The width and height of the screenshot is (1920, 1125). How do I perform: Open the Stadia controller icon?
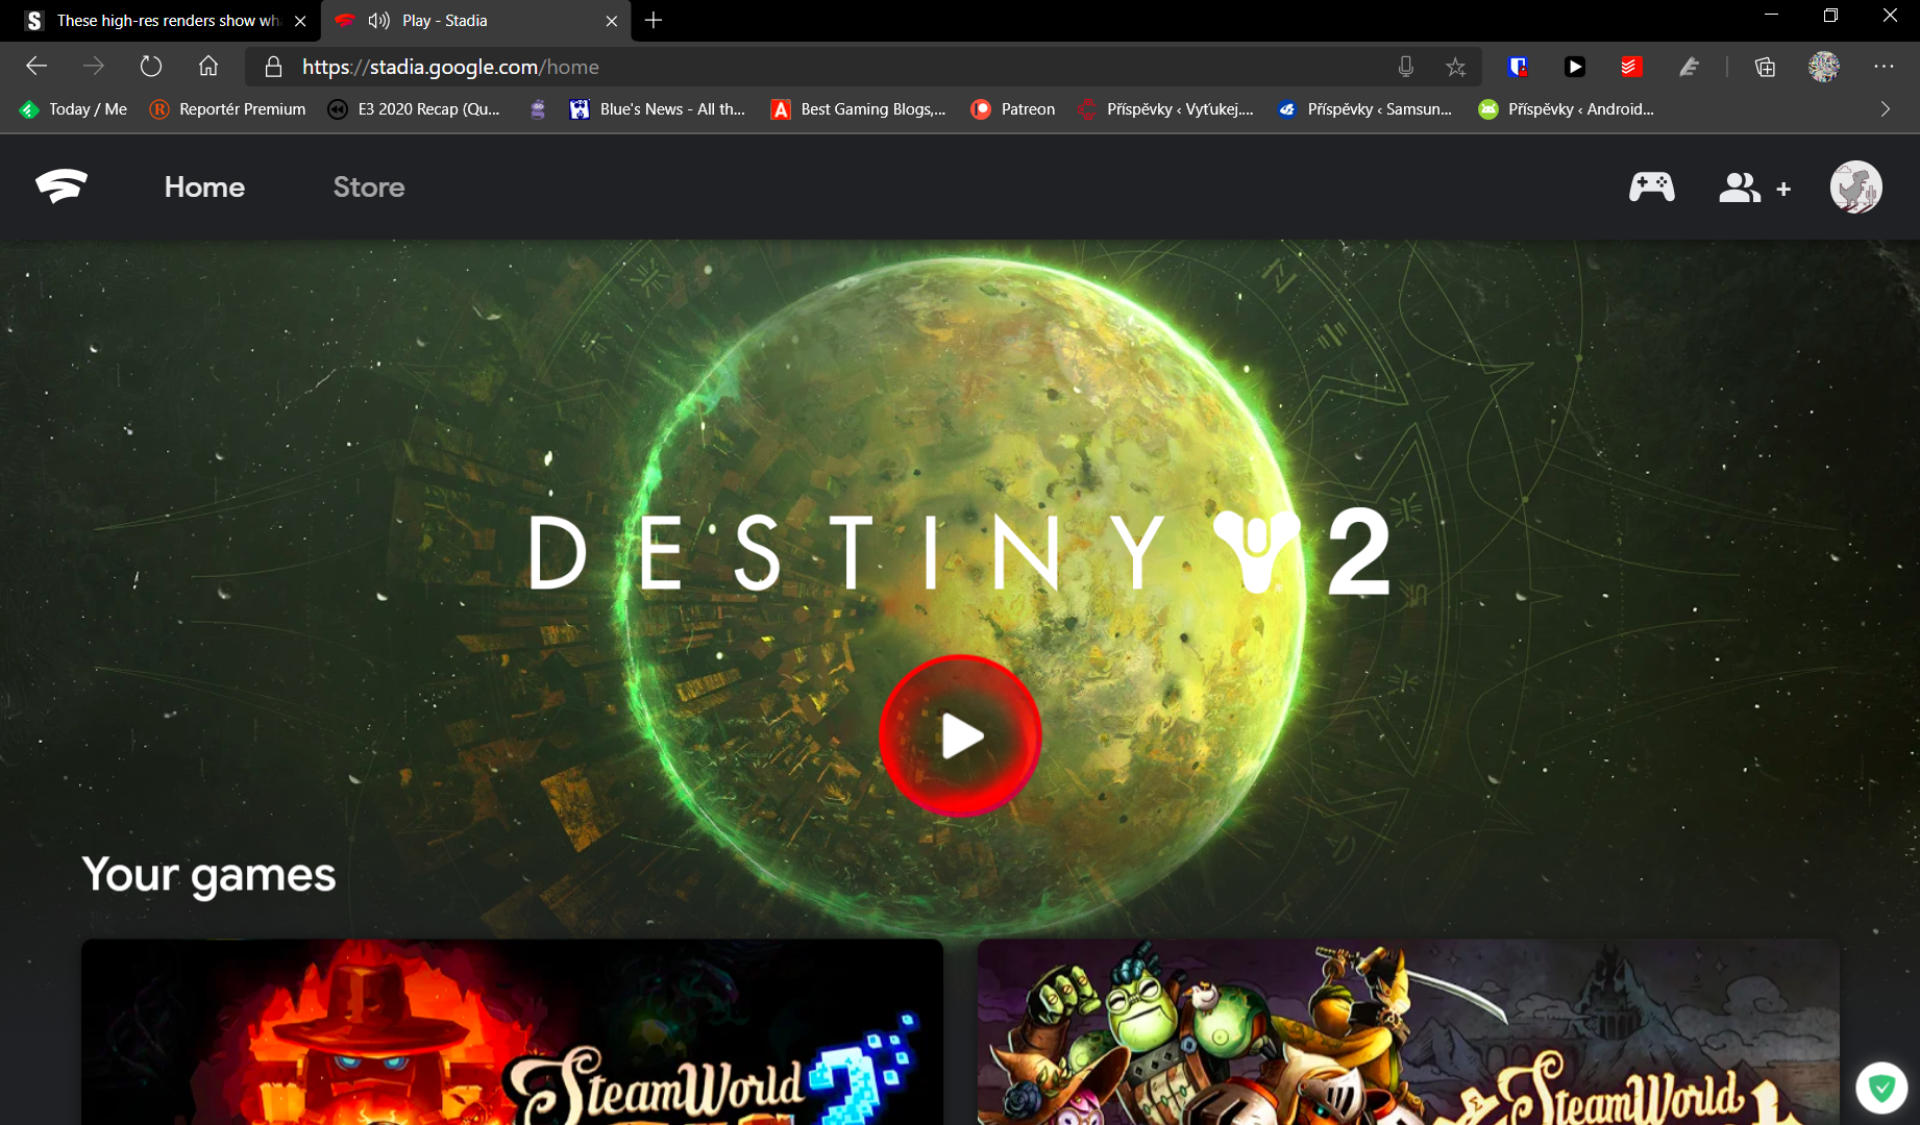coord(1651,187)
